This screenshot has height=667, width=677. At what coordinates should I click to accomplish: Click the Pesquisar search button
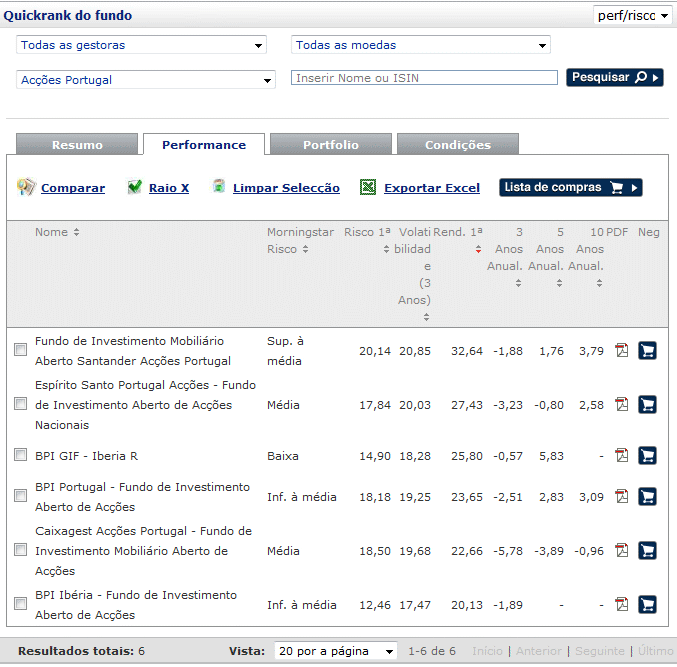pos(615,77)
